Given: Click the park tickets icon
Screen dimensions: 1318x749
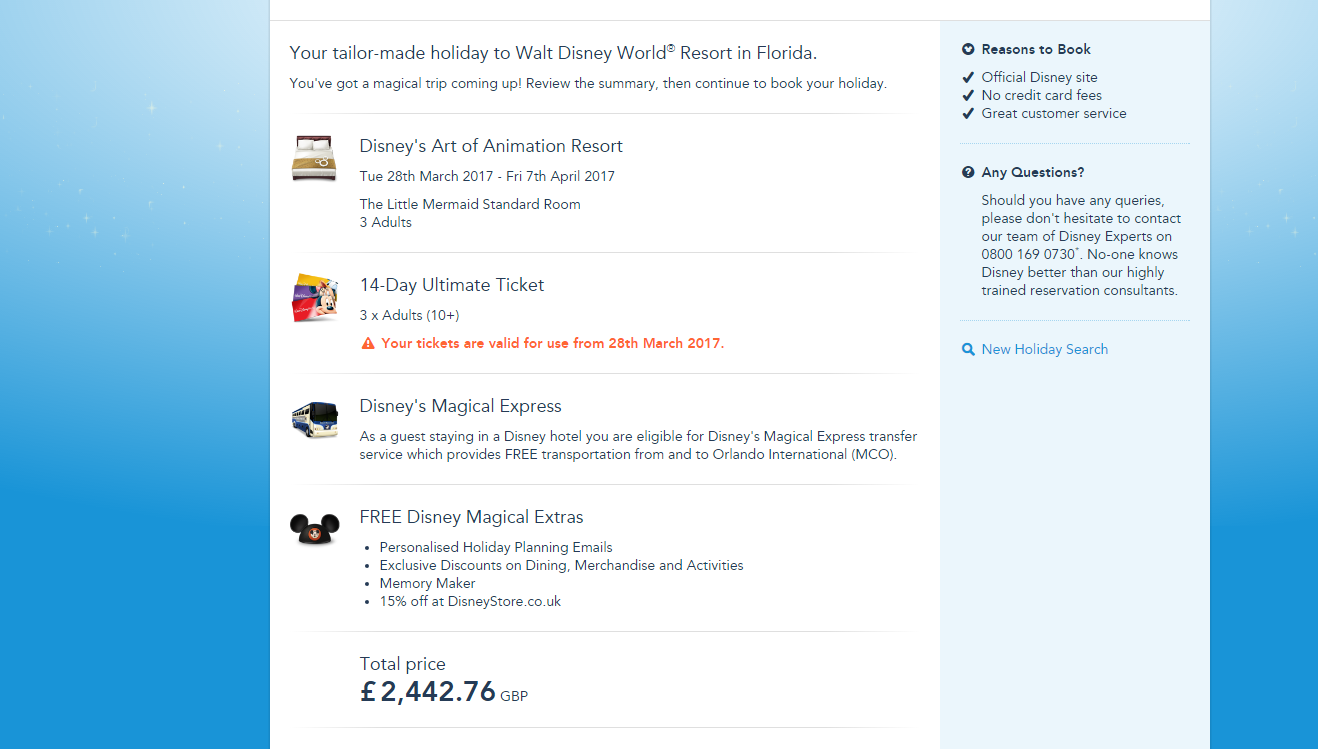Looking at the screenshot, I should pos(314,298).
